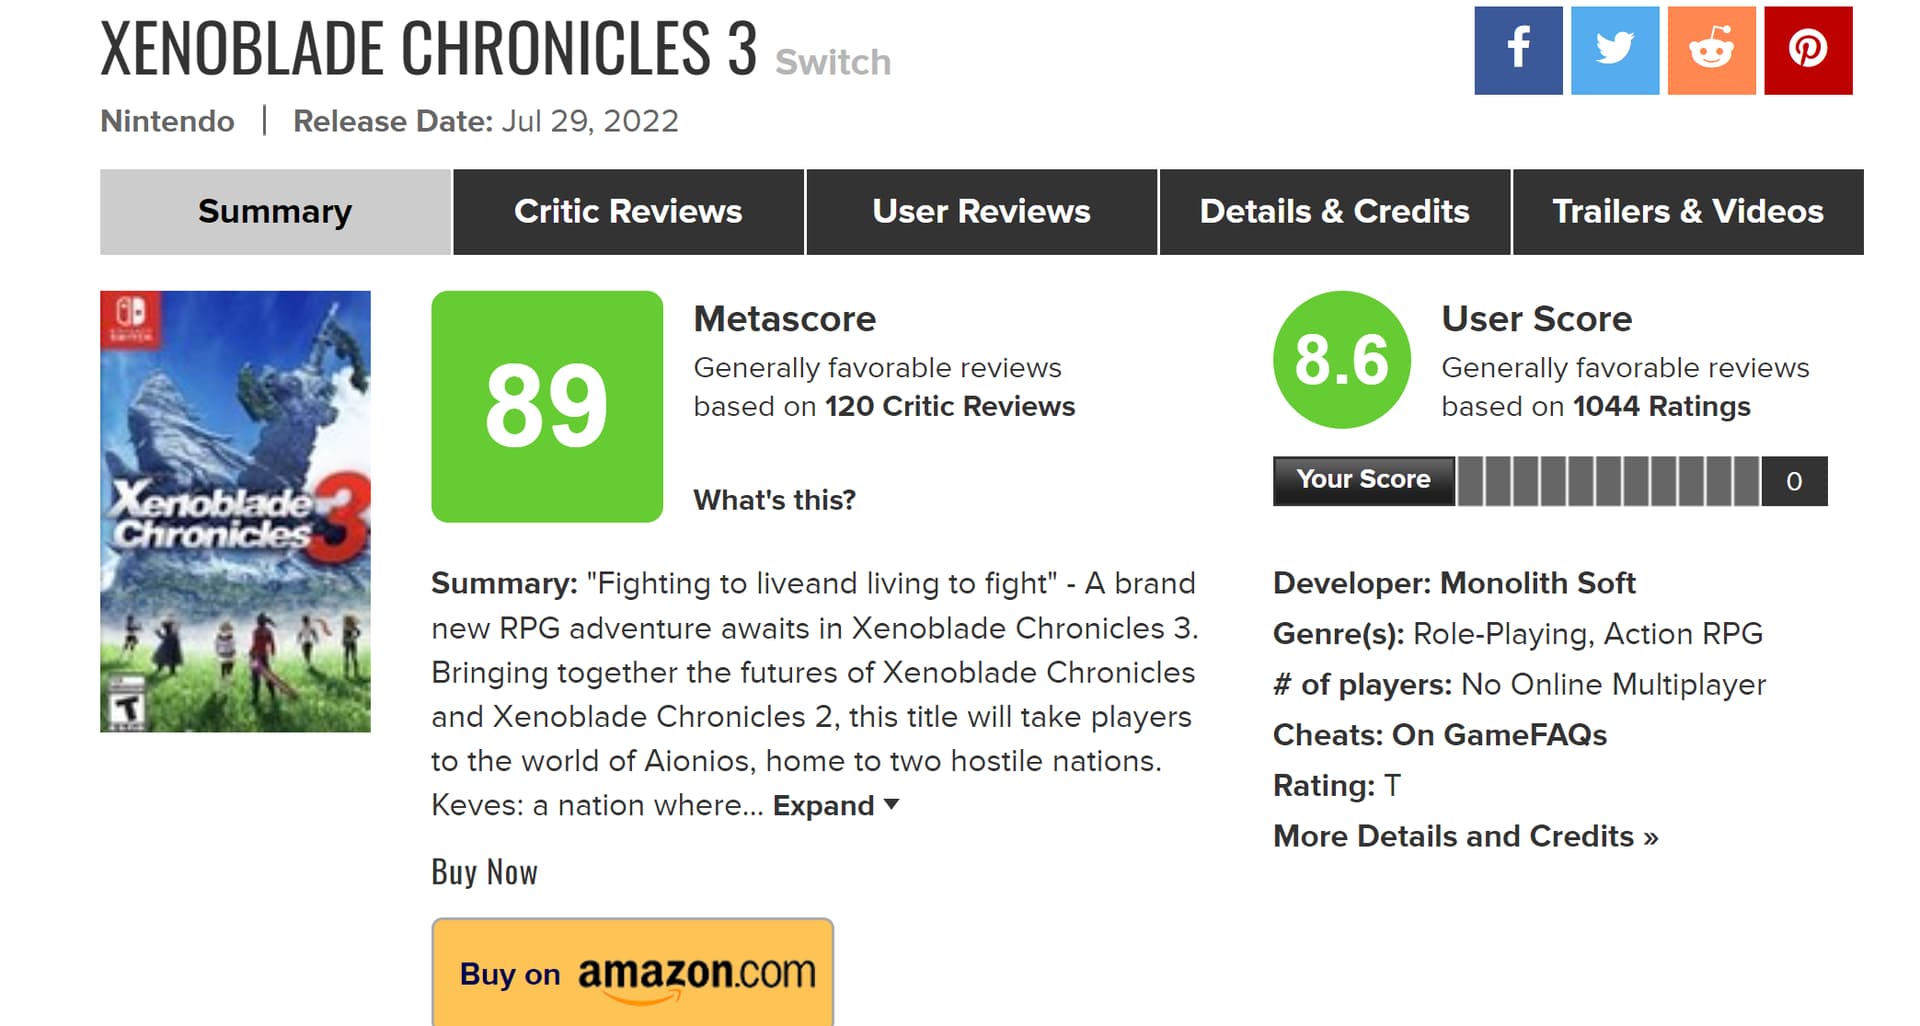Follow the Monolith Soft developer link

tap(1537, 583)
